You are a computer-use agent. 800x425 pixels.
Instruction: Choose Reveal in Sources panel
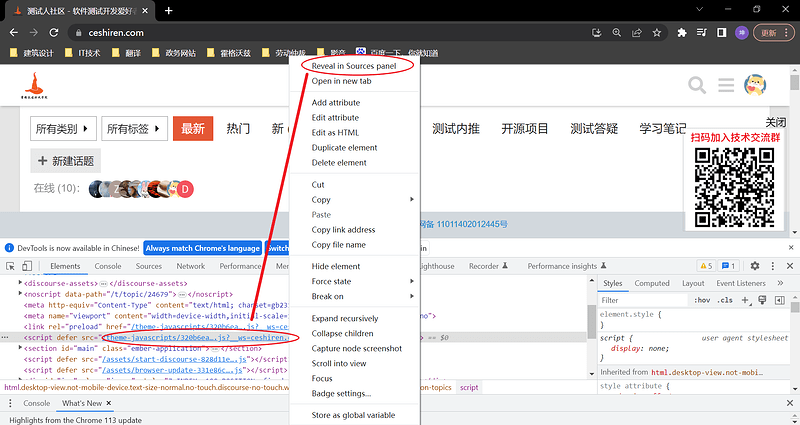point(355,66)
